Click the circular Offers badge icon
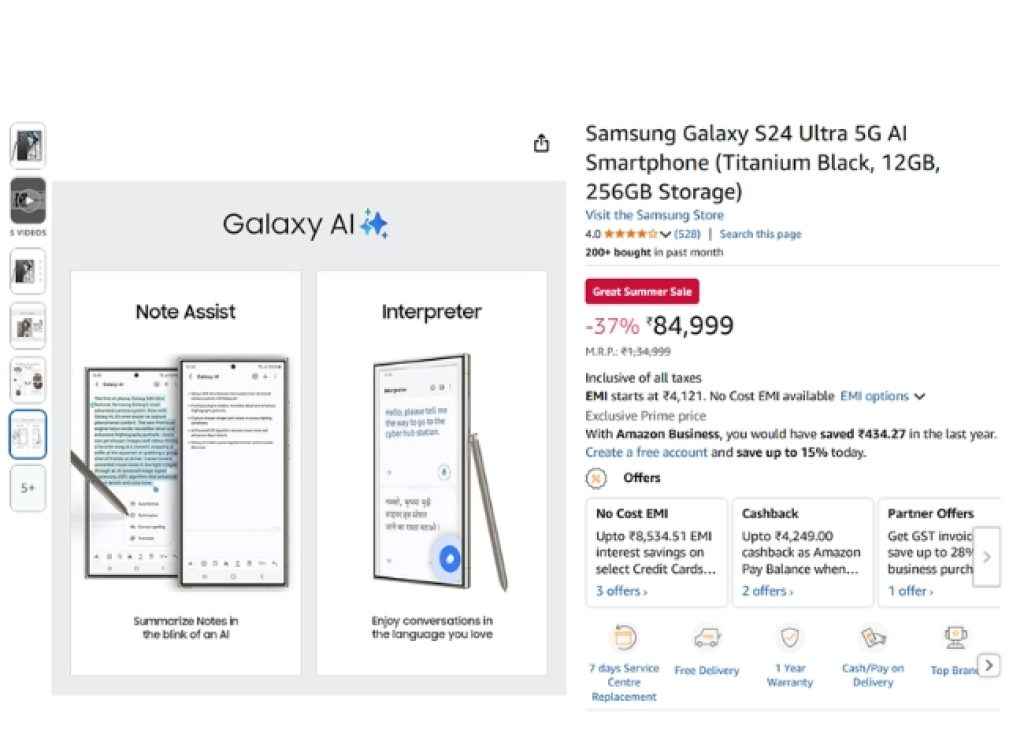 tap(596, 478)
